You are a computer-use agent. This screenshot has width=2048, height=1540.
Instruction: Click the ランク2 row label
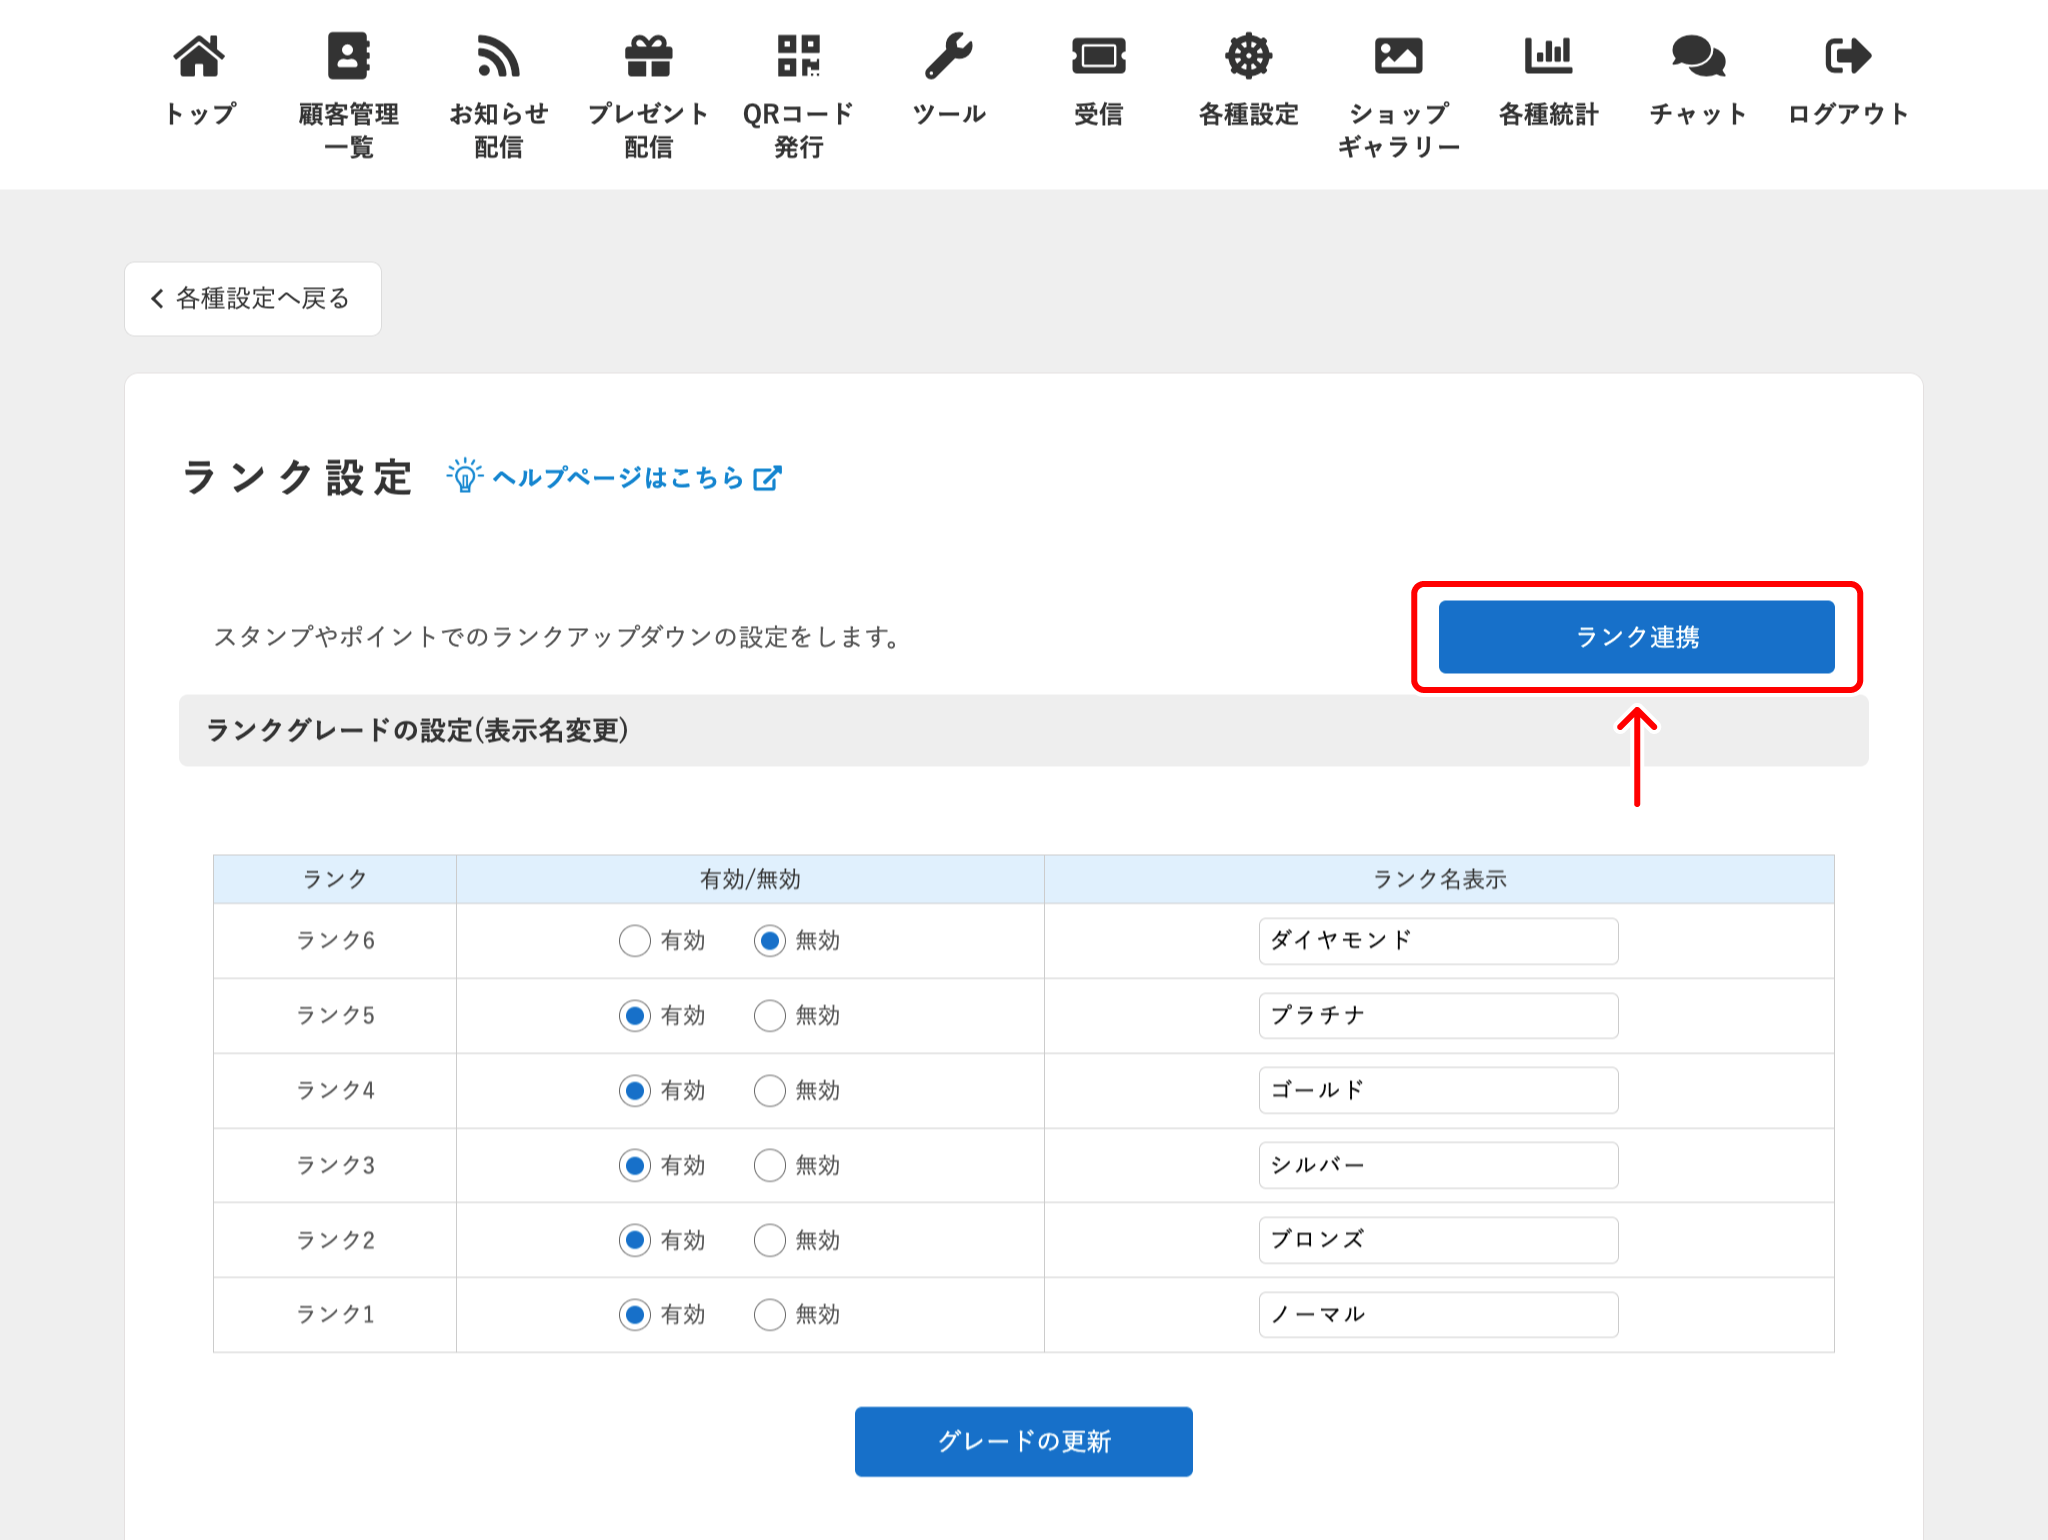point(335,1241)
